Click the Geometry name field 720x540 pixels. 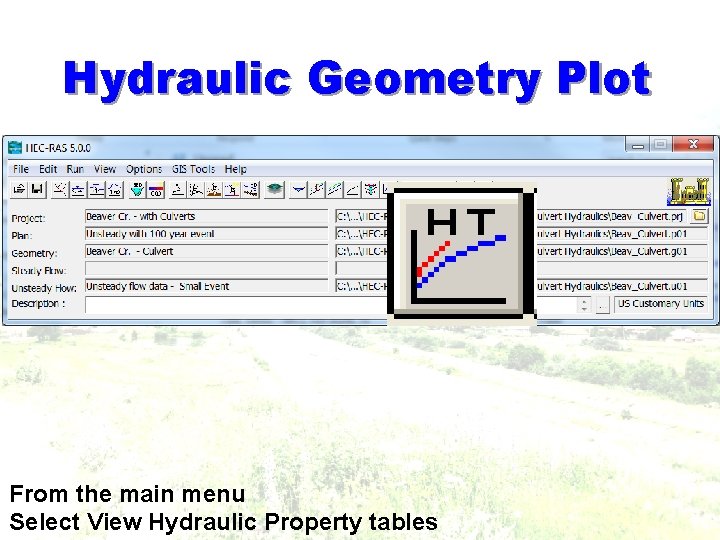coord(207,251)
